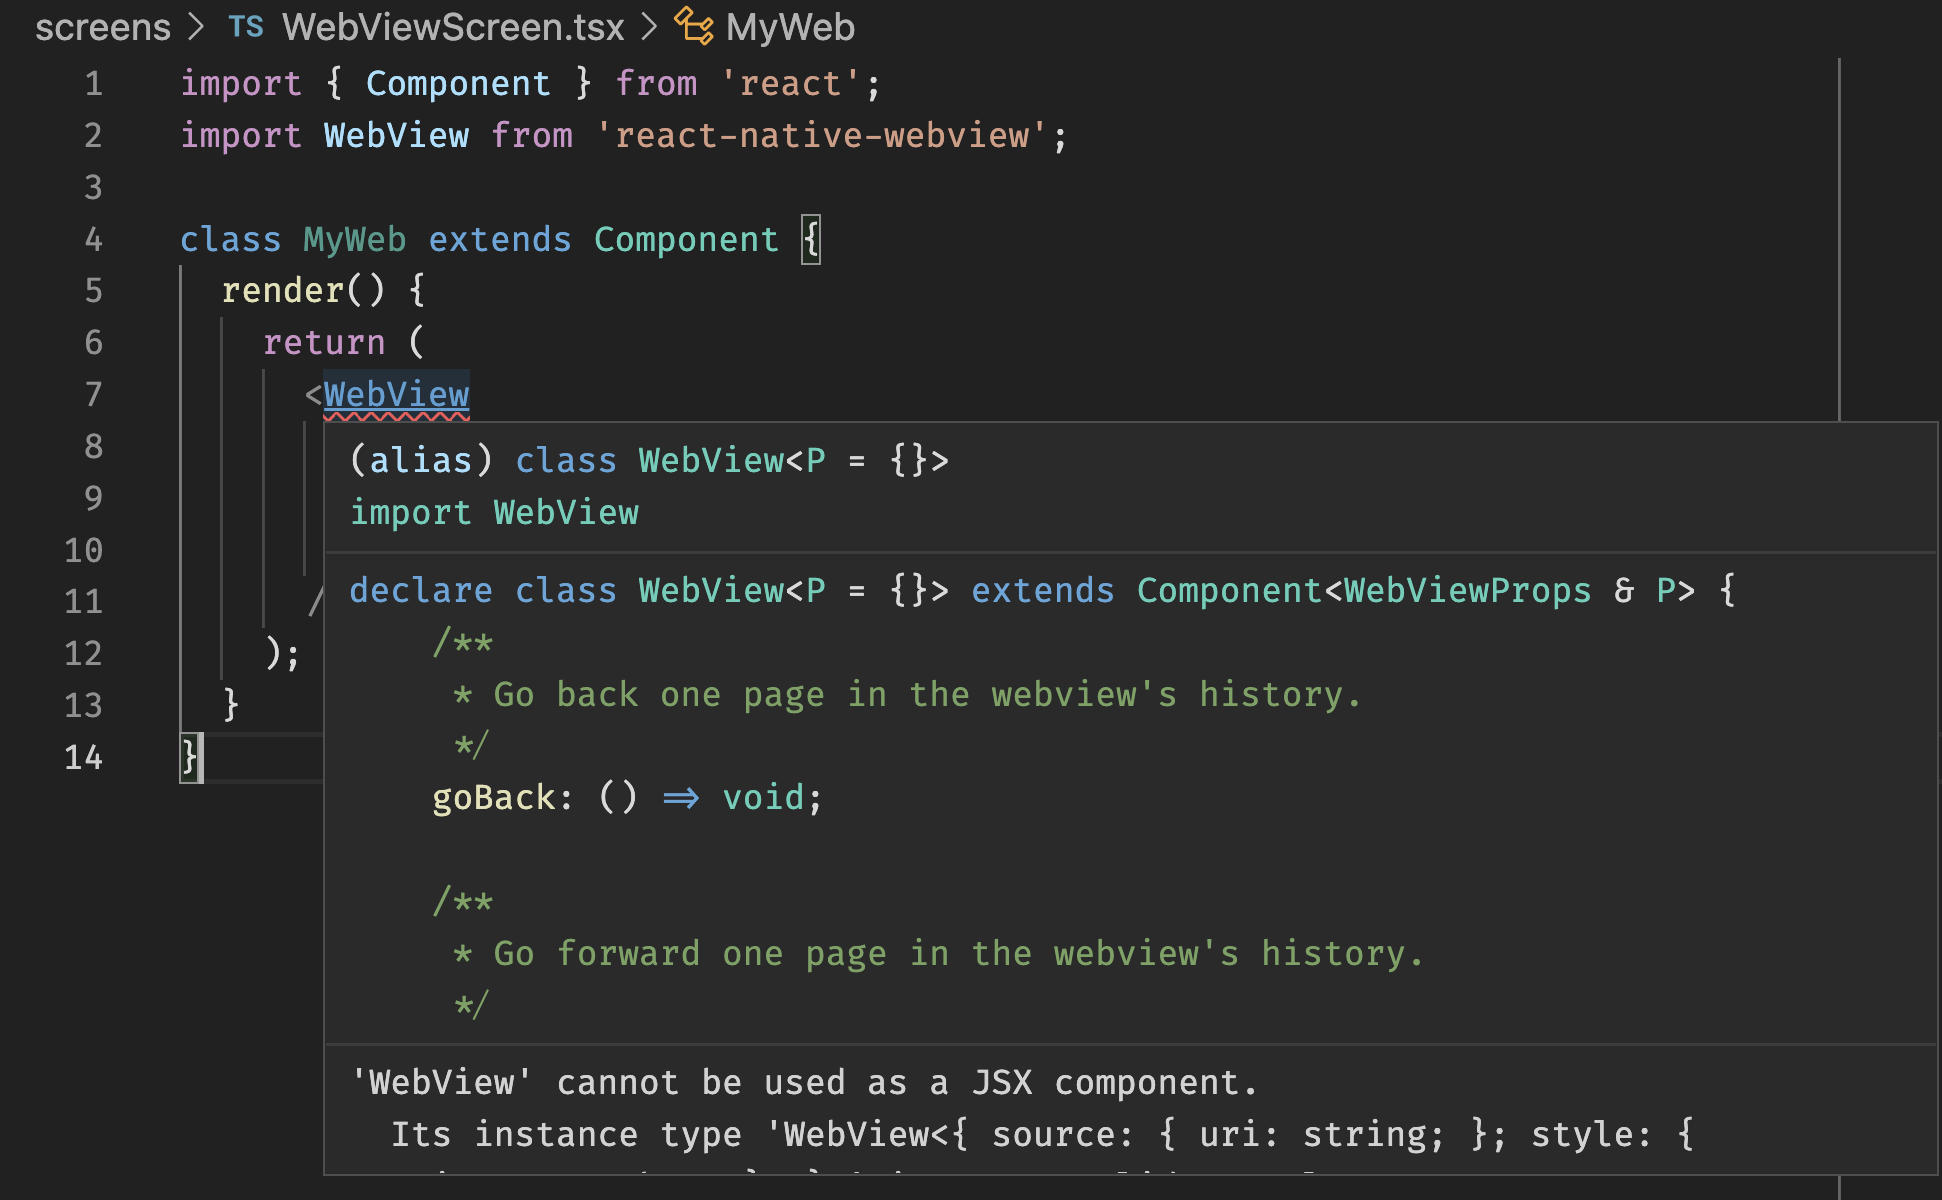Screen dimensions: 1942x1200
Task: Click the closing brace on line 14
Action: (x=187, y=757)
